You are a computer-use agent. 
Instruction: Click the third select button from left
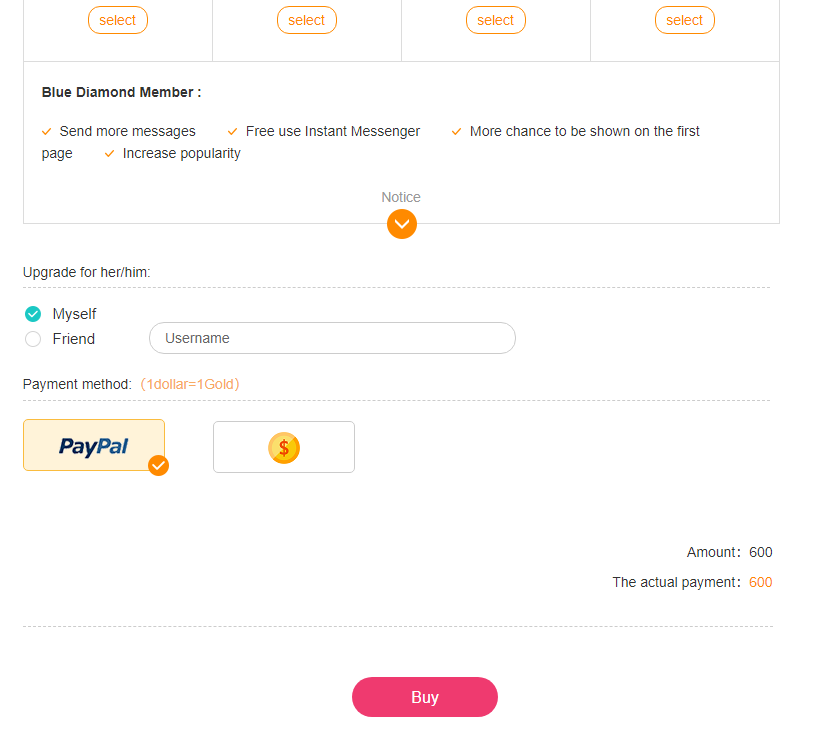pos(496,20)
